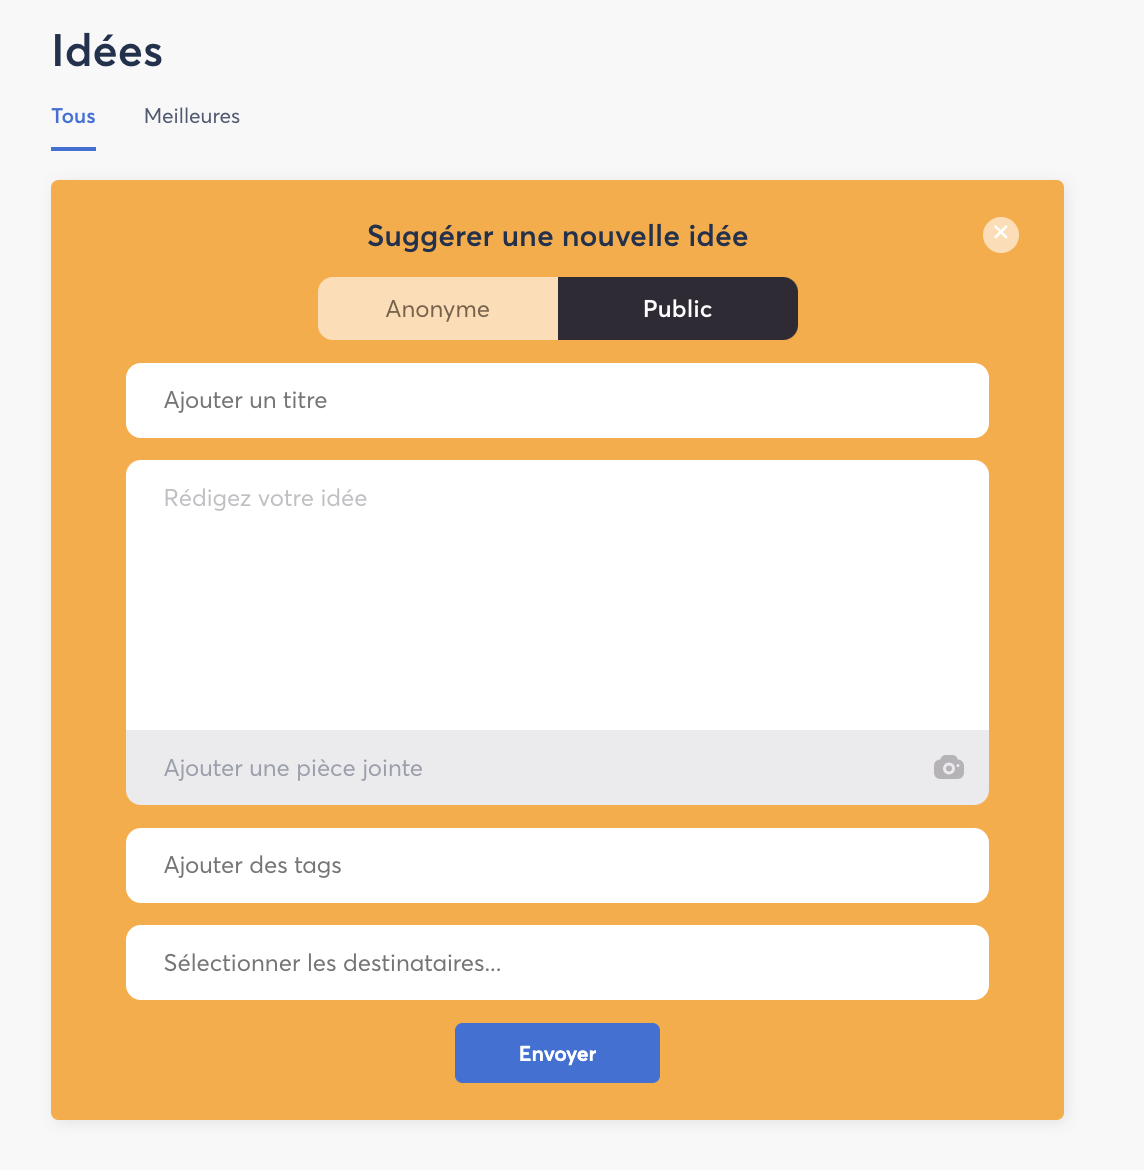Close the new idea suggestion form
Viewport: 1144px width, 1170px height.
[1001, 234]
